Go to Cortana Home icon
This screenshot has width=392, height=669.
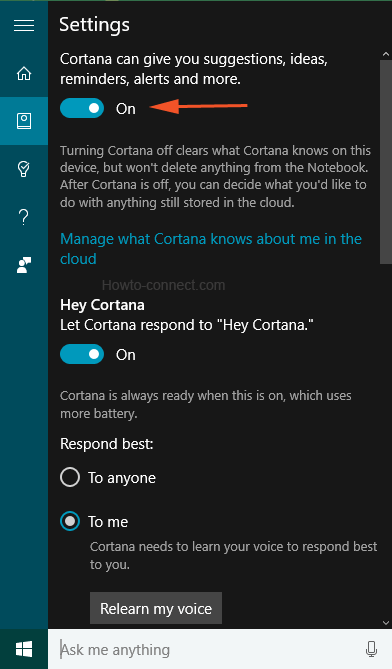[x=24, y=73]
